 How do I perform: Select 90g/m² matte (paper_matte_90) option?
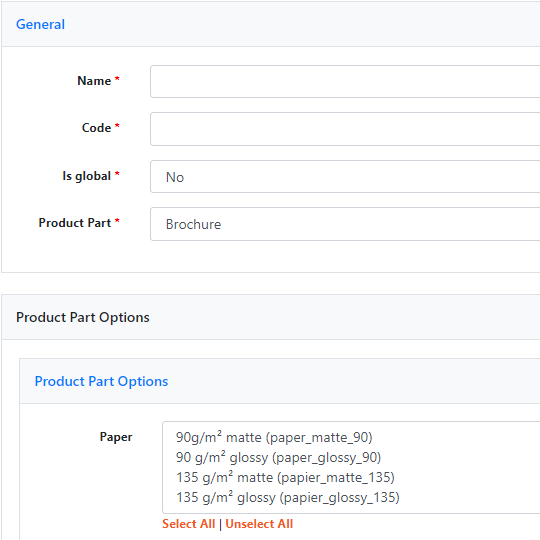[x=274, y=437]
